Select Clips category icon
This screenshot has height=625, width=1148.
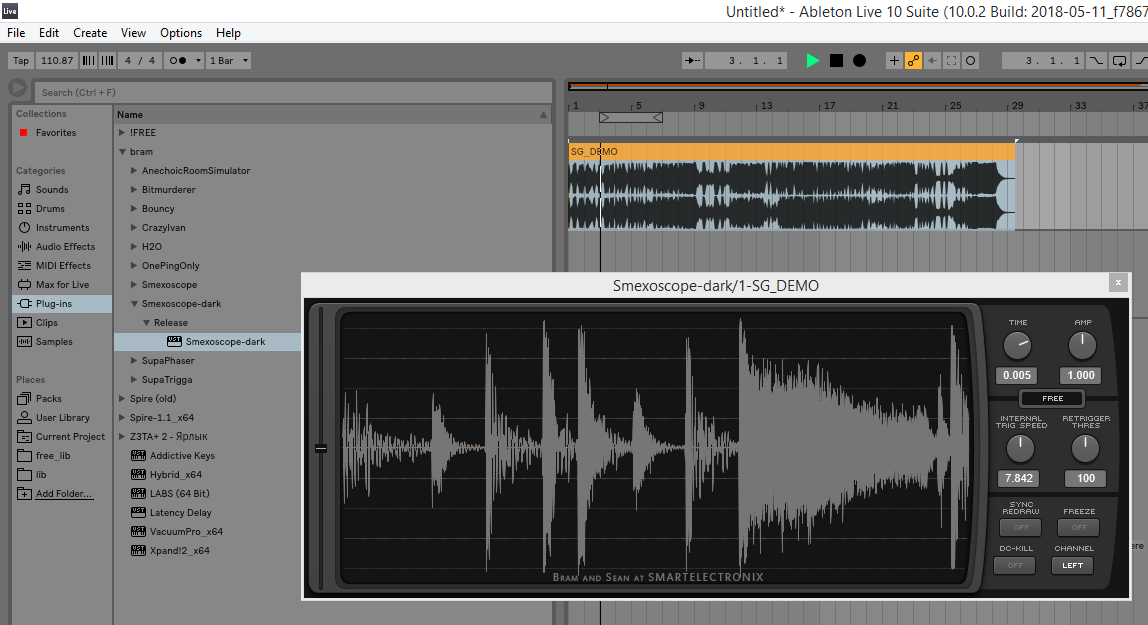pos(24,323)
